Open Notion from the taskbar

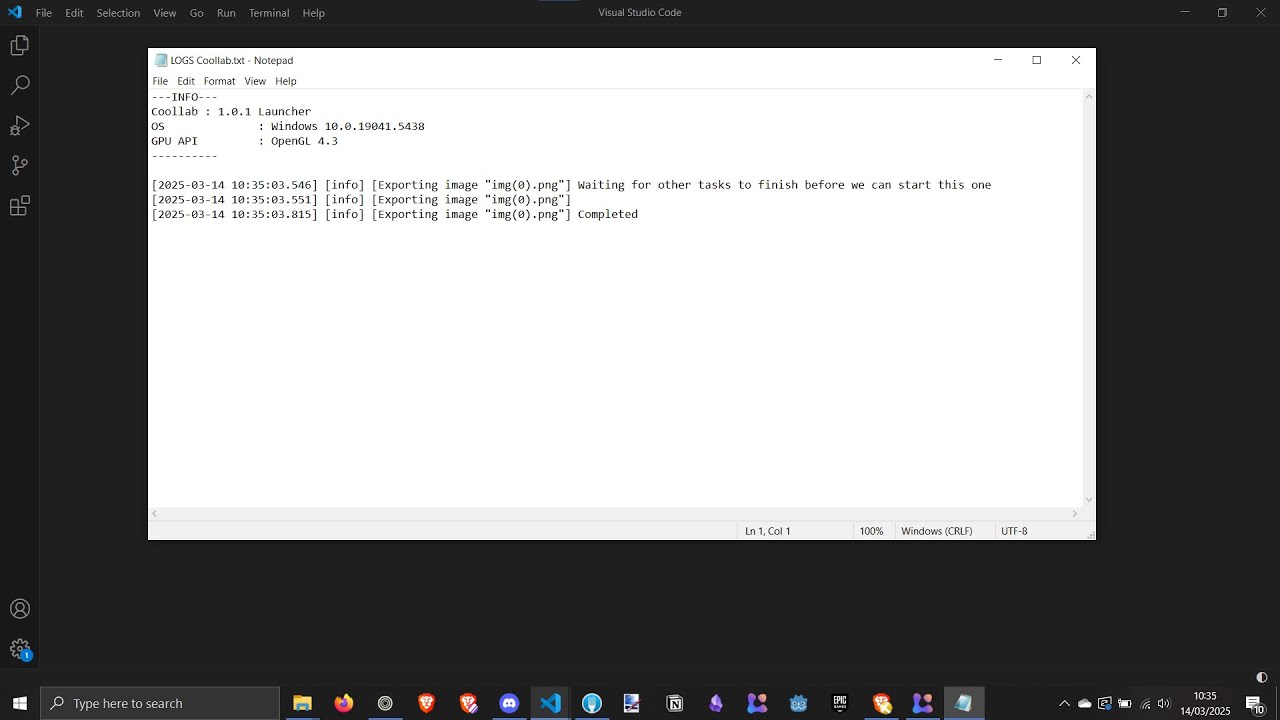[x=675, y=703]
